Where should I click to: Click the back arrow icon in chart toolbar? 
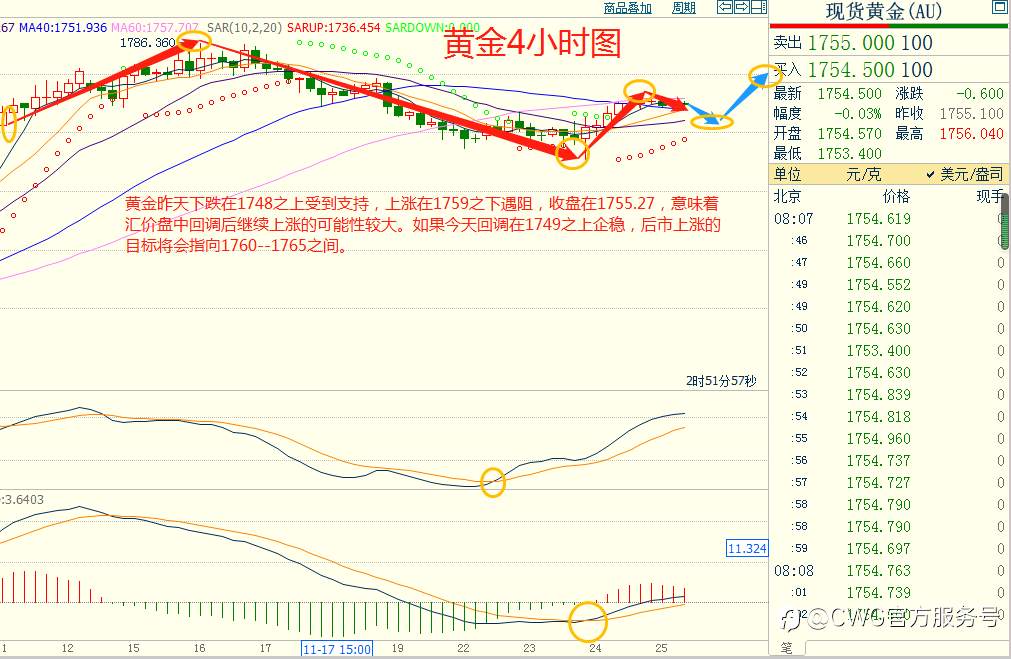click(x=725, y=7)
